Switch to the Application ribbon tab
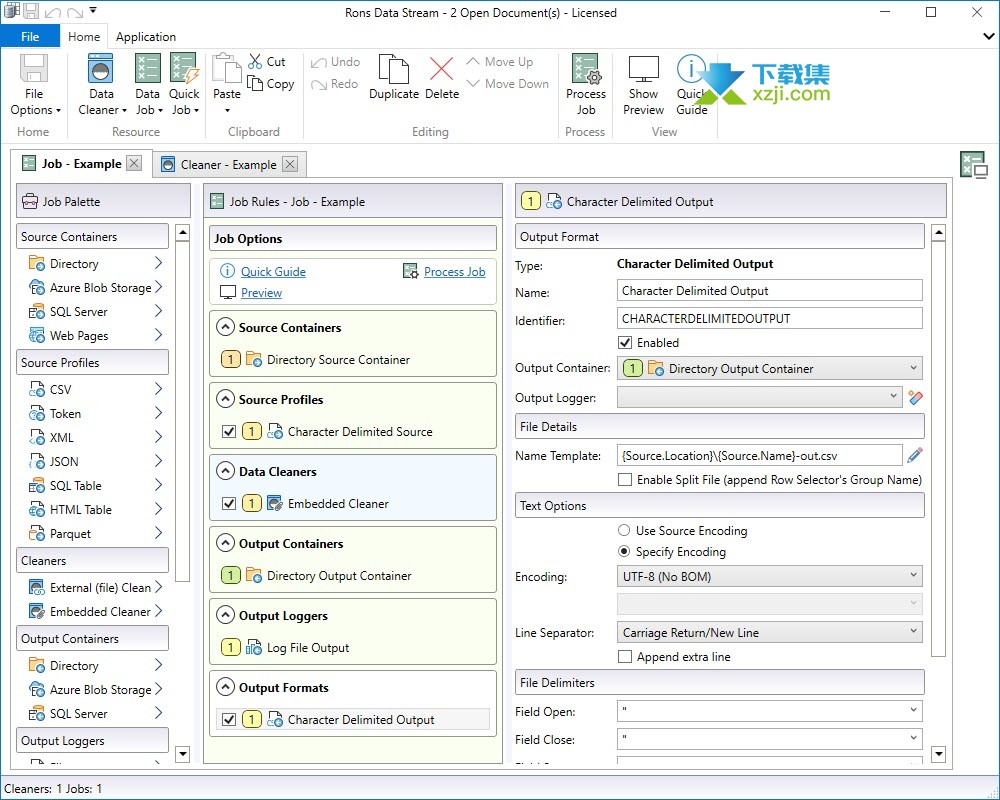Image resolution: width=1000 pixels, height=800 pixels. point(145,36)
